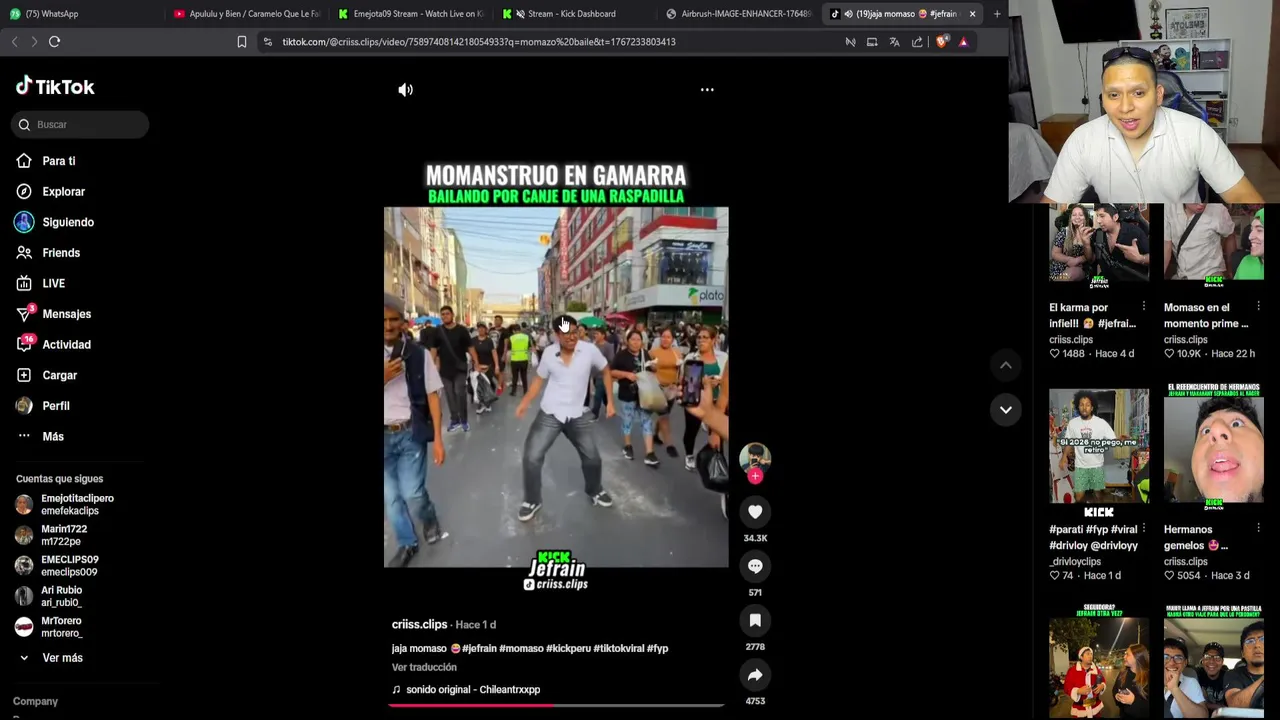Viewport: 1280px width, 720px height.
Task: Bookmark this page in the browser toolbar
Action: click(242, 42)
